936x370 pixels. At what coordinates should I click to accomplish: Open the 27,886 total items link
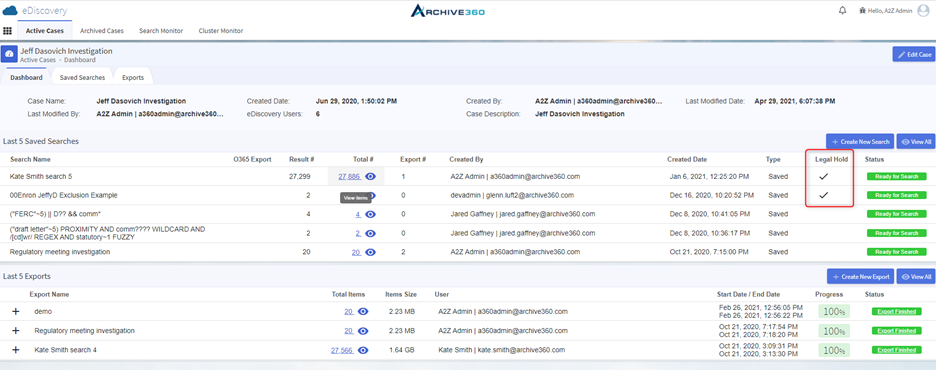[x=350, y=177]
